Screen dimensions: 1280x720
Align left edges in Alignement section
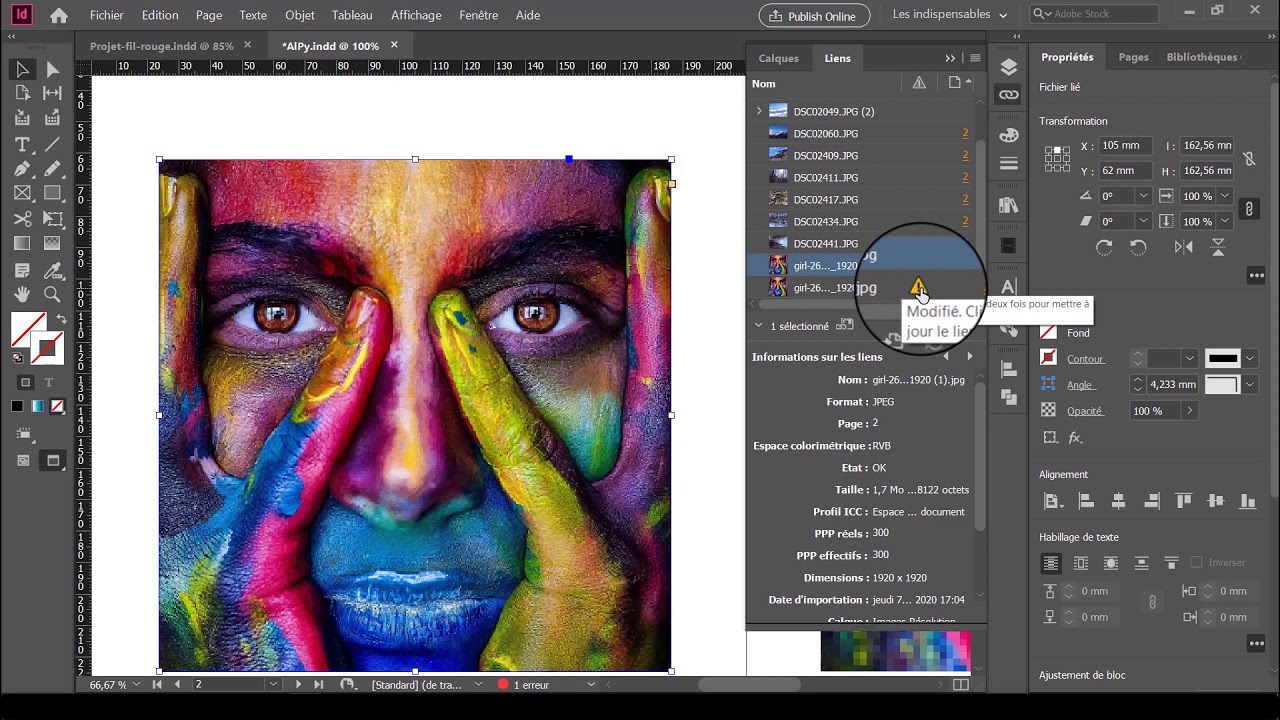[1086, 502]
